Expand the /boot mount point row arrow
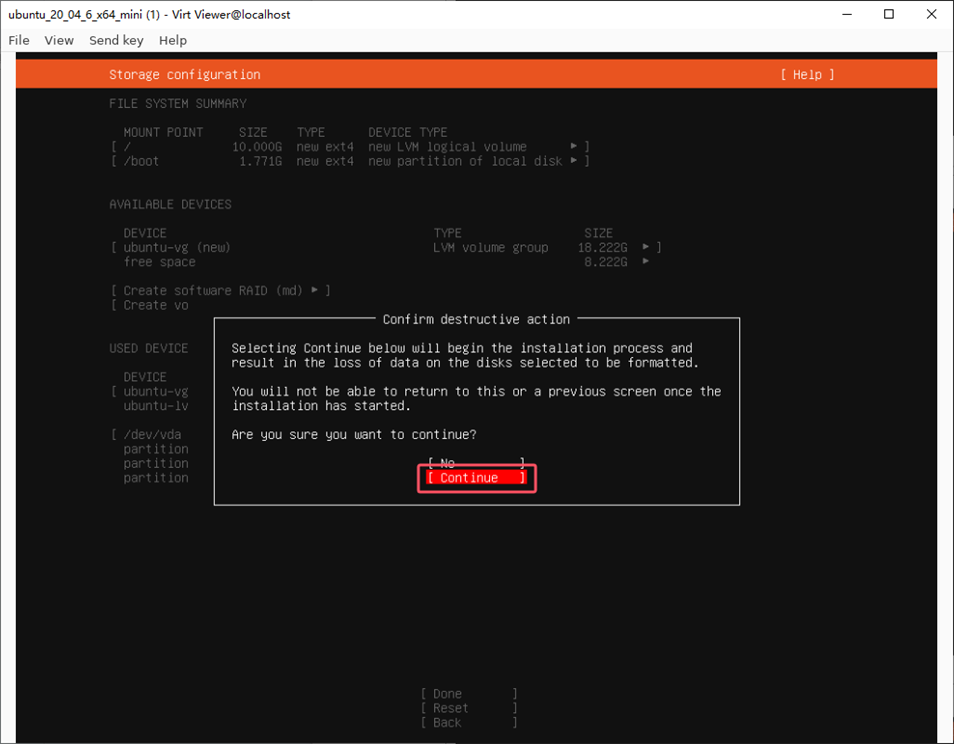The height and width of the screenshot is (744, 954). coord(574,161)
